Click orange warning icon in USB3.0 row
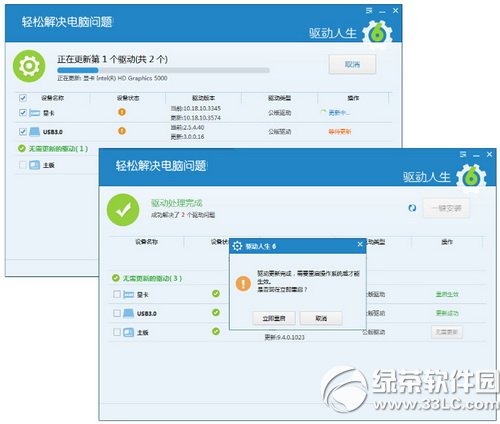The width and height of the screenshot is (500, 424). coord(122,131)
